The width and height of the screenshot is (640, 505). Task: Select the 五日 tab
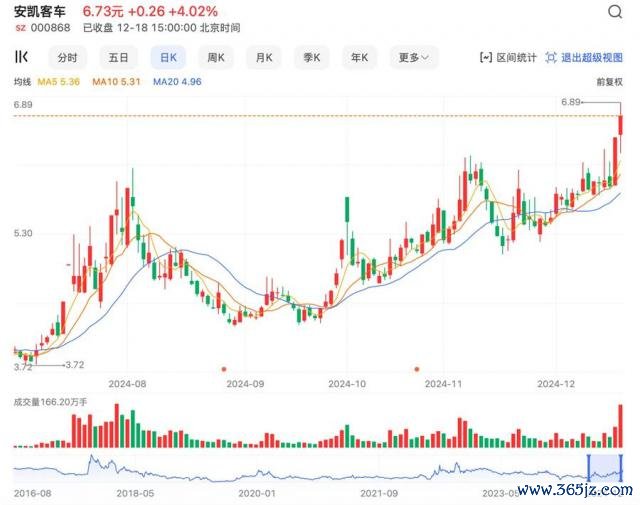coord(118,58)
